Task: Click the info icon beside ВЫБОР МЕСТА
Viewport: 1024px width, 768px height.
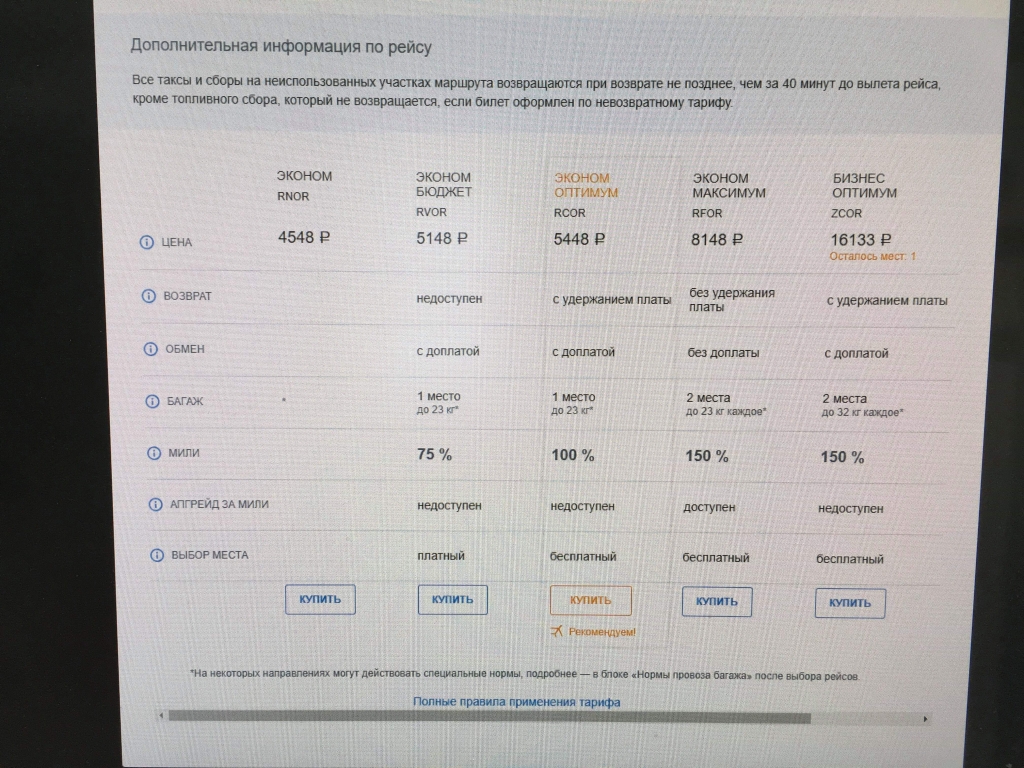Action: 157,555
